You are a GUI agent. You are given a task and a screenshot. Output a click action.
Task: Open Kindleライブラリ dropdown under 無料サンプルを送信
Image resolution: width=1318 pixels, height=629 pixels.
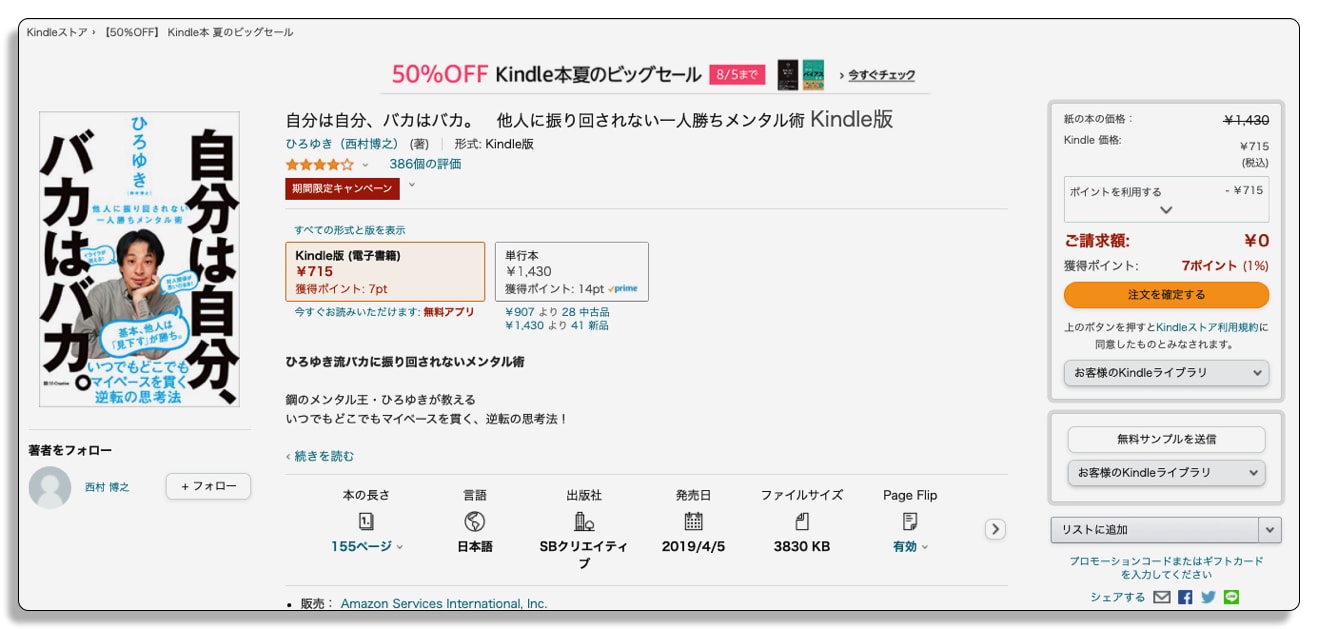1166,472
